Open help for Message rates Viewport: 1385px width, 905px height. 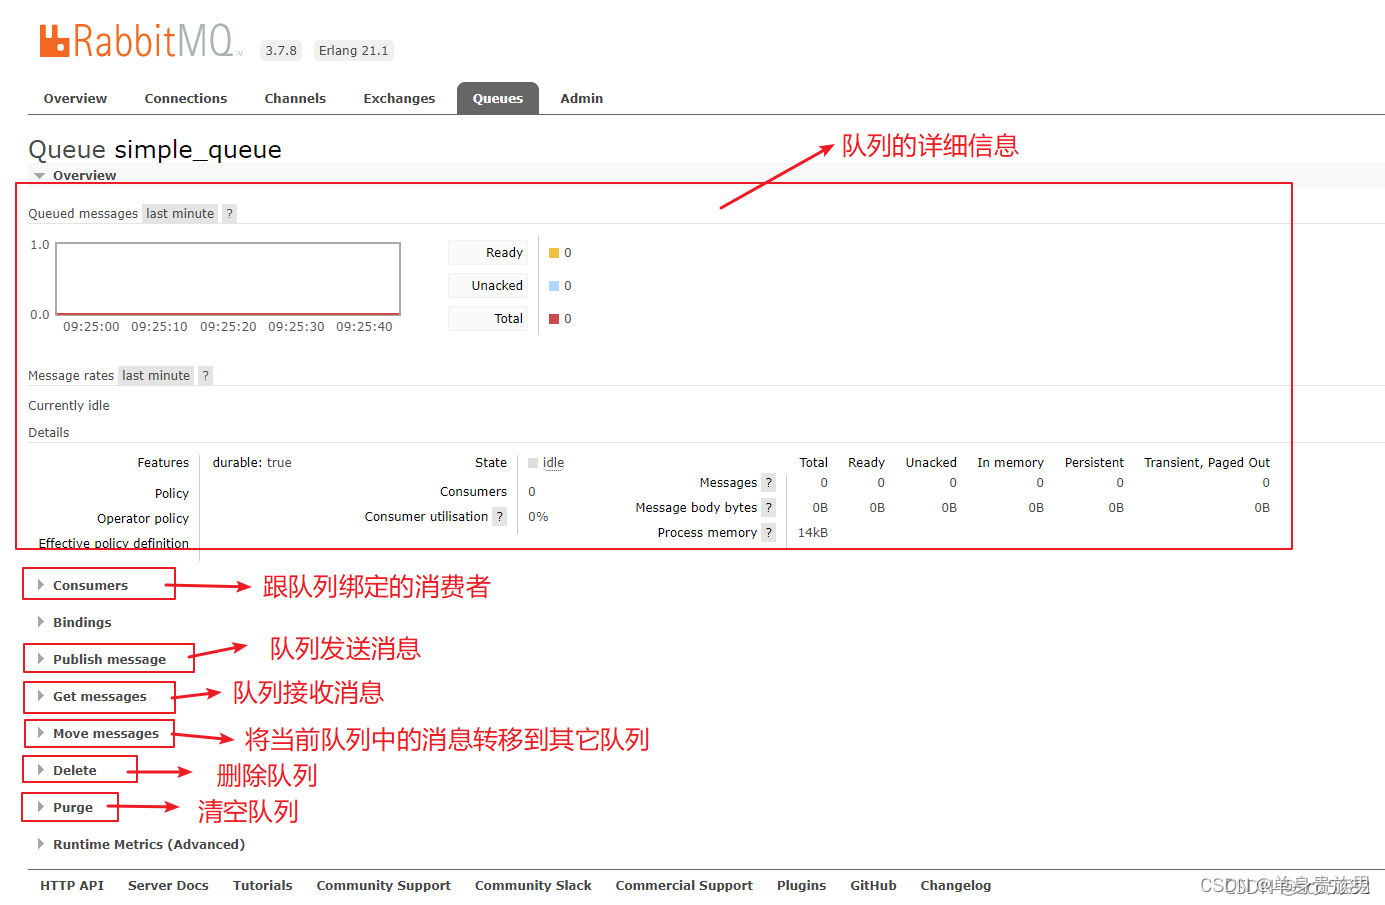[205, 375]
